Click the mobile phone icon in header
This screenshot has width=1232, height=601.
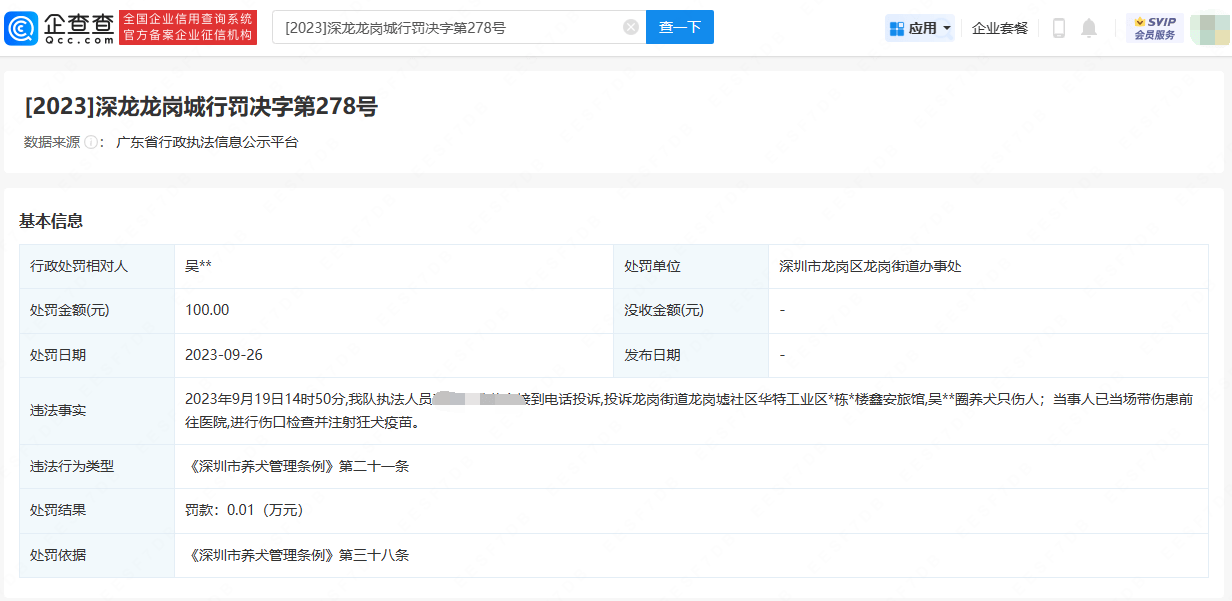pyautogui.click(x=1059, y=28)
